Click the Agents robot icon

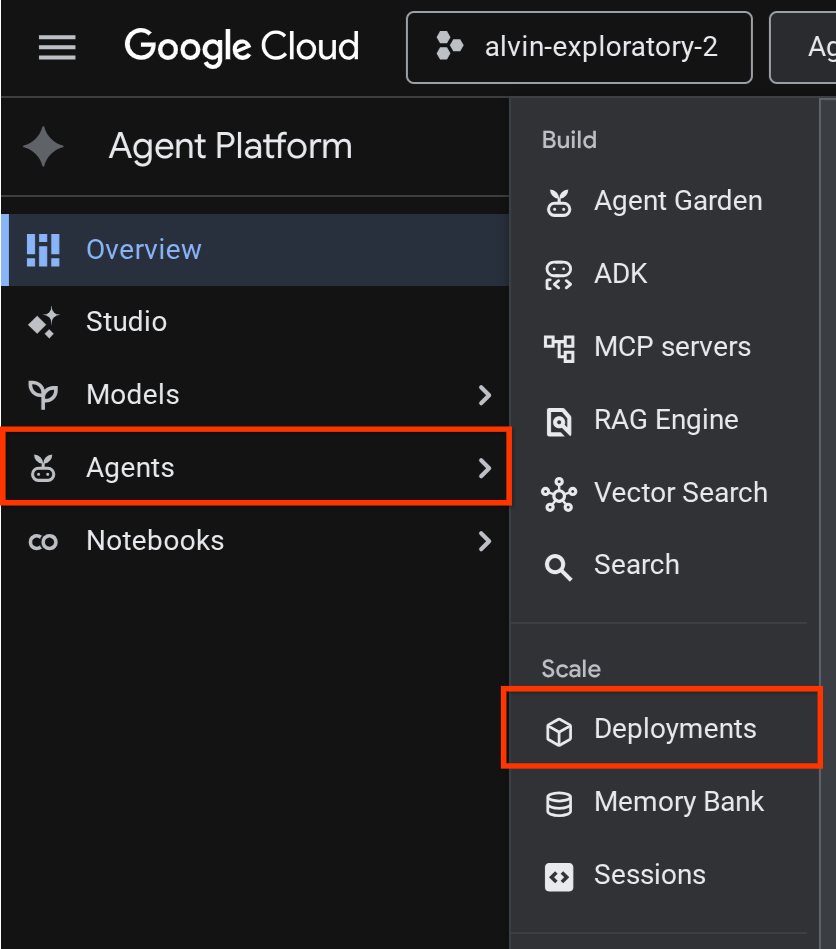pos(43,468)
